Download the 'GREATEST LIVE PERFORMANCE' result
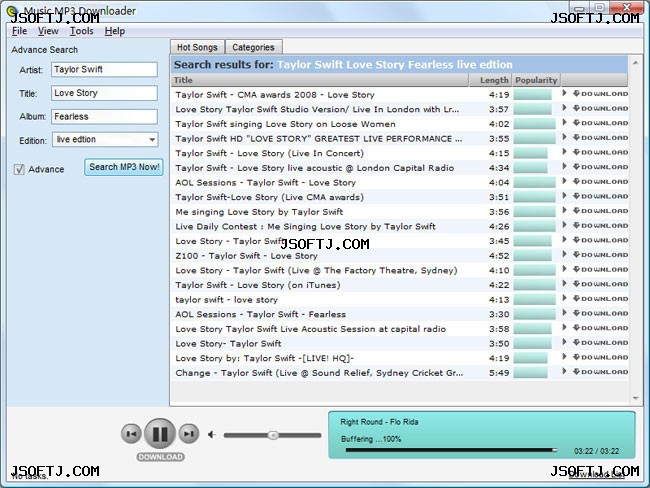The width and height of the screenshot is (650, 488). [x=600, y=138]
